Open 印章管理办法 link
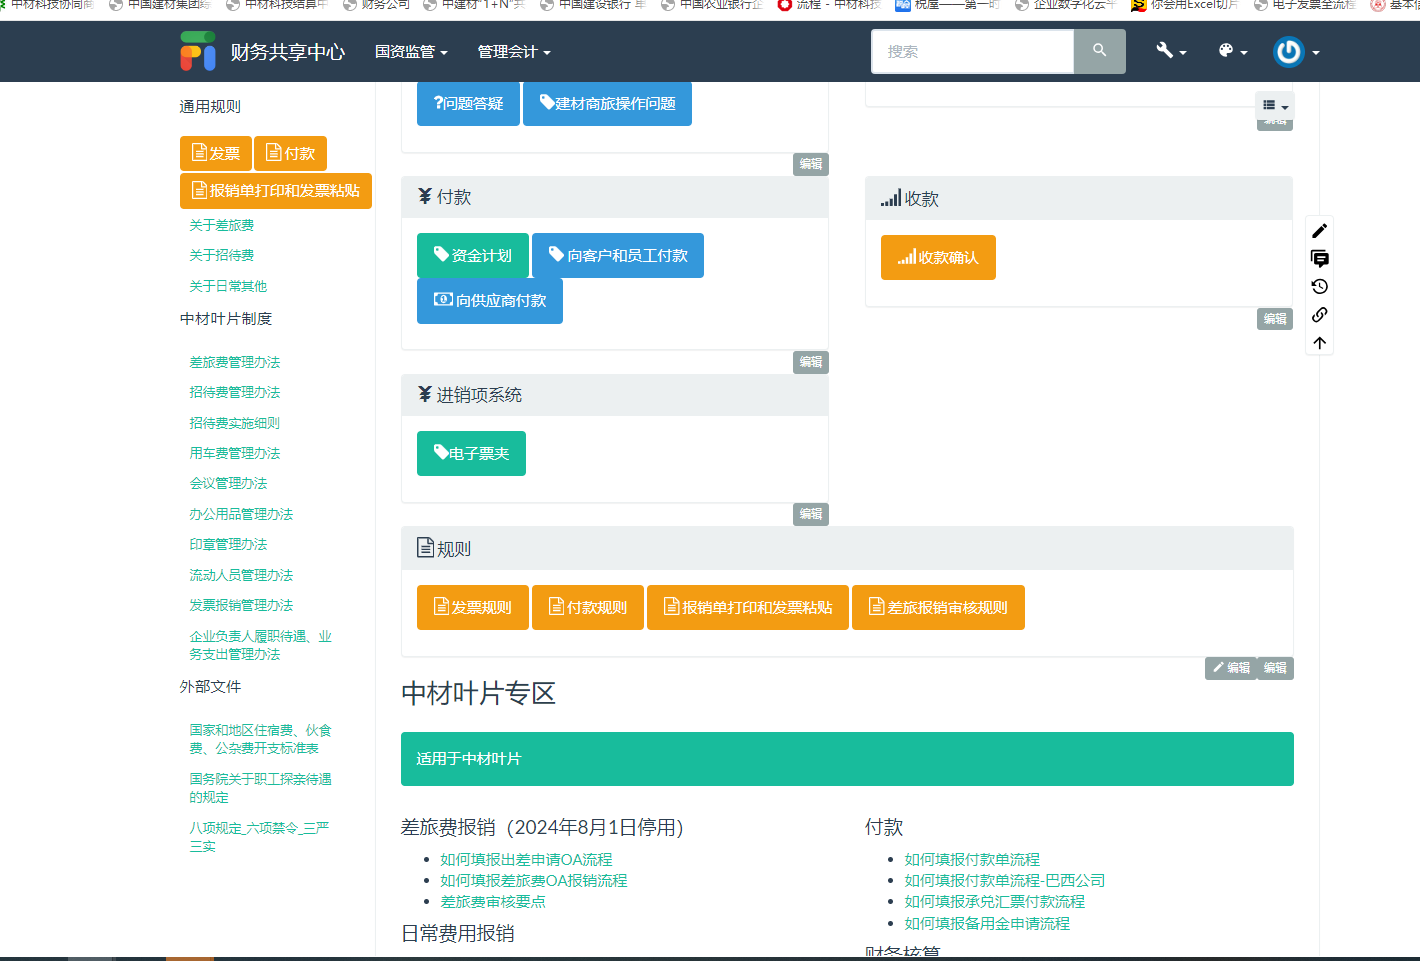 click(x=229, y=544)
